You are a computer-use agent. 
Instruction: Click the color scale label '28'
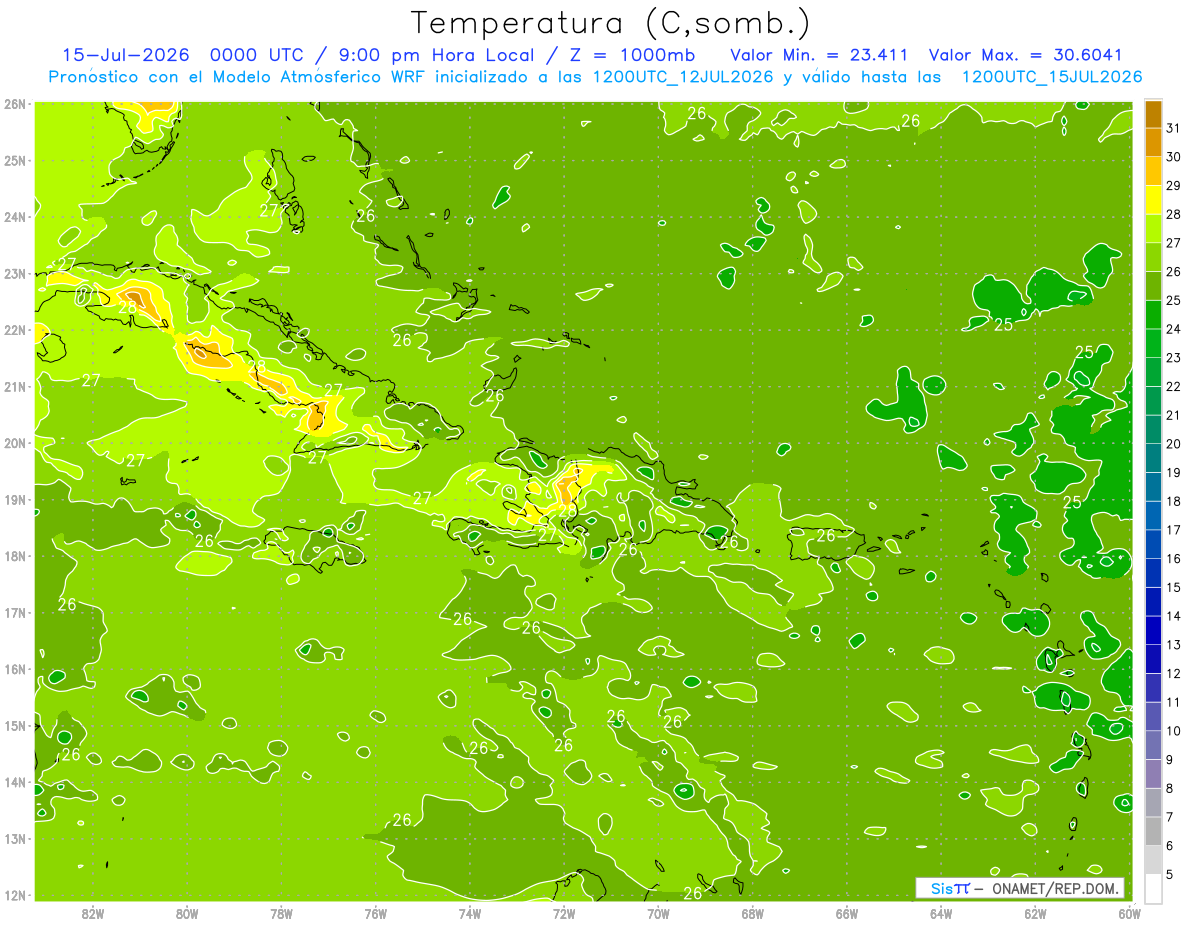click(1174, 214)
